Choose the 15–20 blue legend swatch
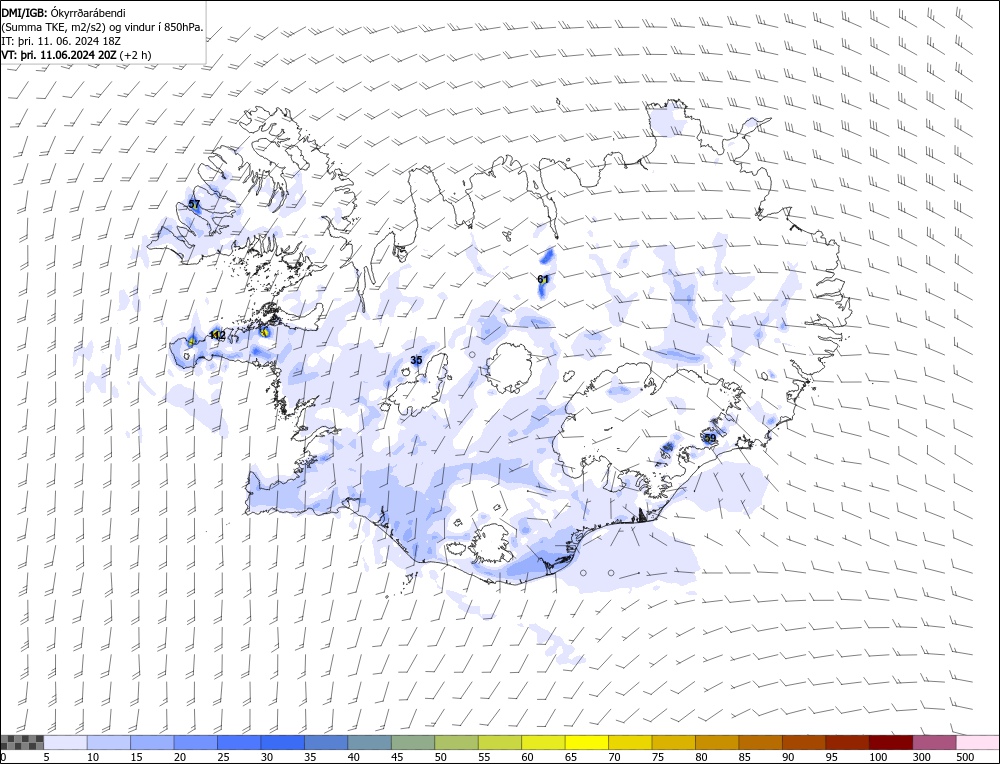The width and height of the screenshot is (1000, 764). [152, 742]
